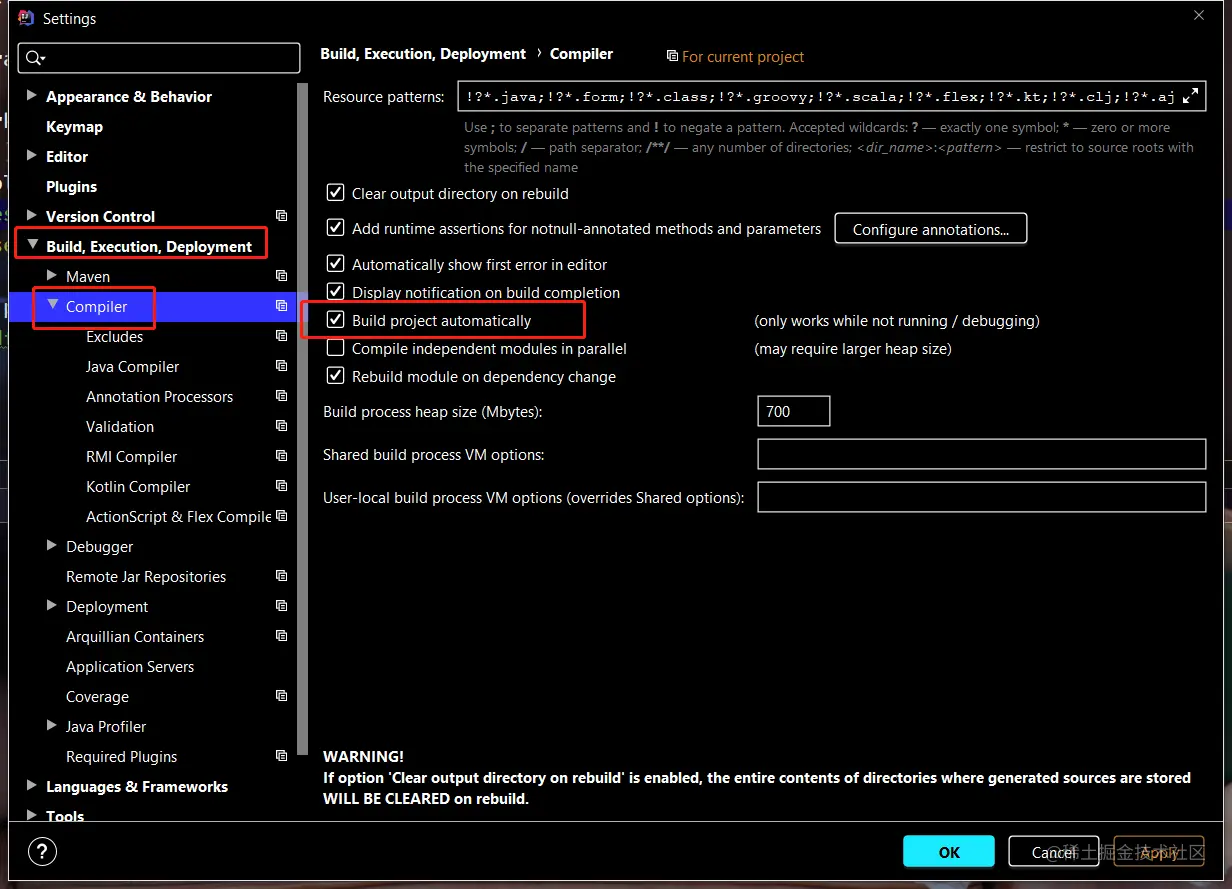Expand the Maven tree node
Image resolution: width=1232 pixels, height=889 pixels.
[52, 276]
